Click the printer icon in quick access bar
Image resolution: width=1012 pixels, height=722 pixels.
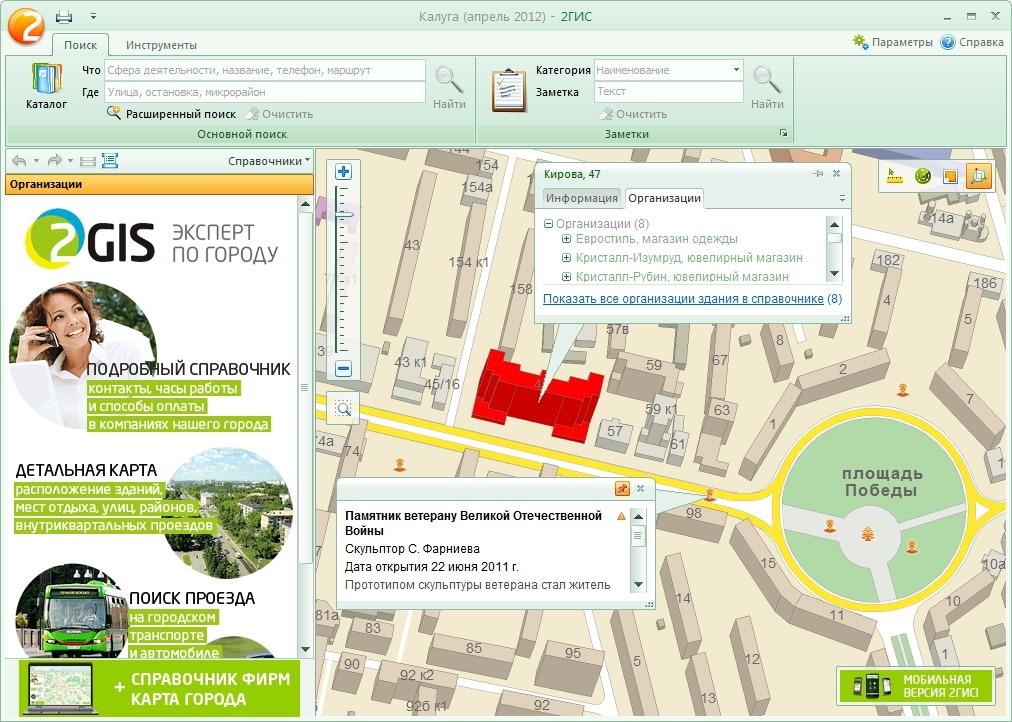coord(63,16)
